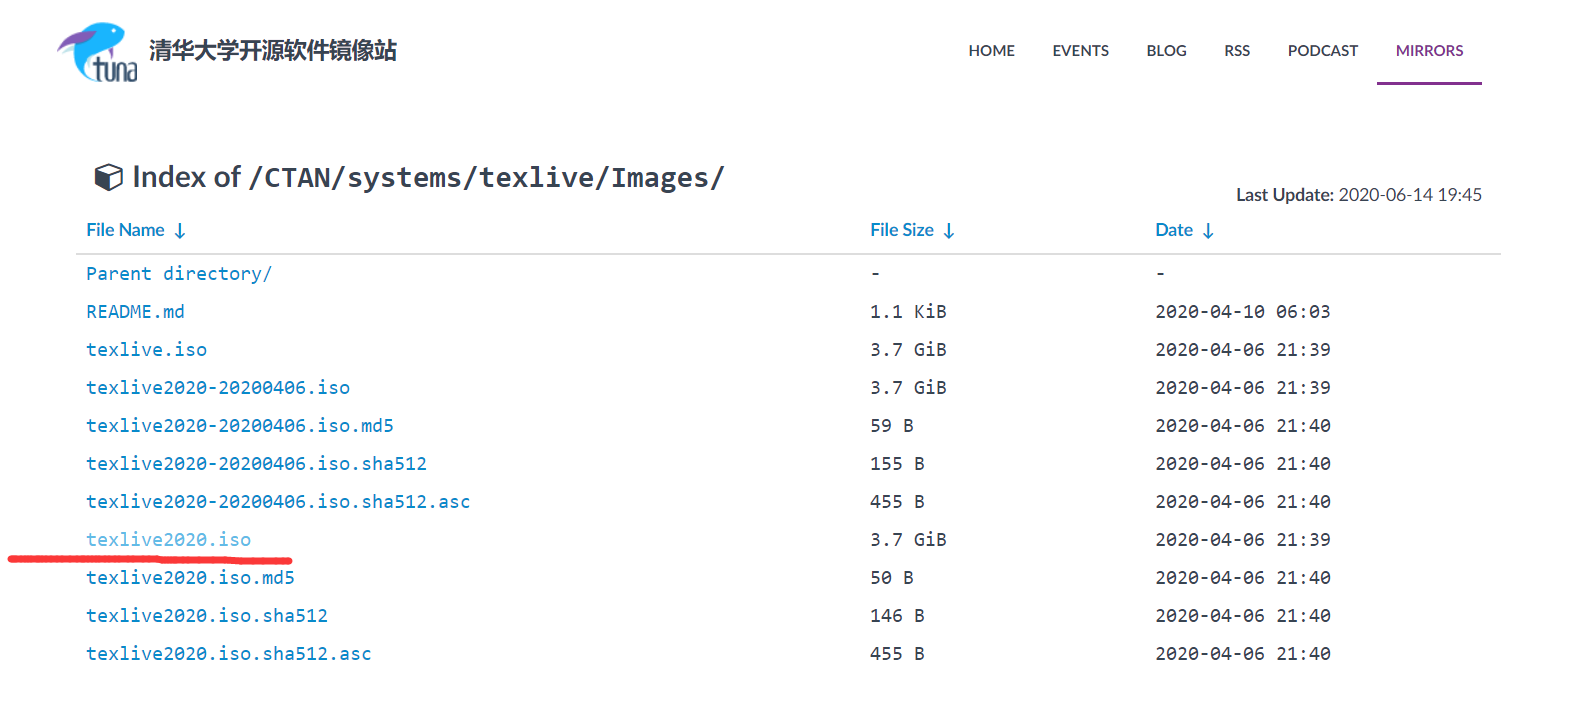The width and height of the screenshot is (1594, 721).
Task: Click the 1.1 KiB size of README.md
Action: pyautogui.click(x=908, y=312)
